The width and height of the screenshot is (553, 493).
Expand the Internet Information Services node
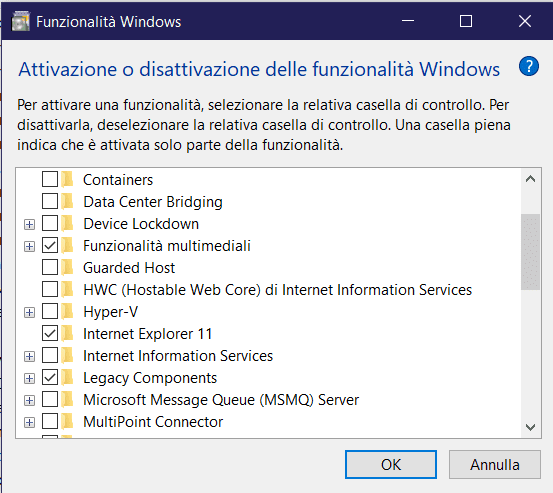29,357
